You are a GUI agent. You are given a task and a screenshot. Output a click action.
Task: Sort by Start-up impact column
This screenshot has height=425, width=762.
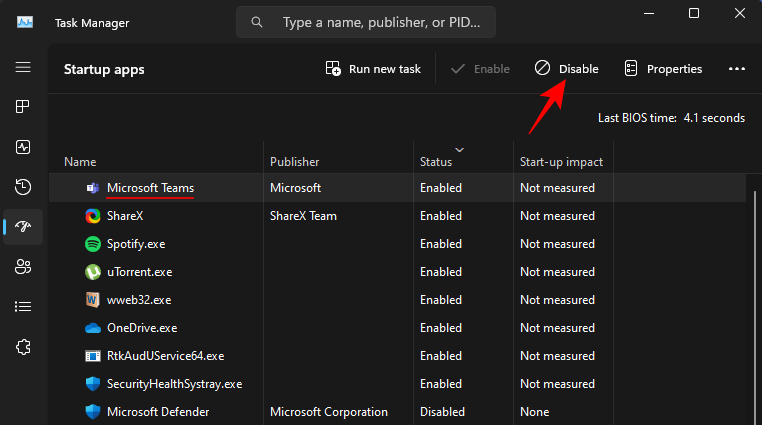(x=561, y=161)
